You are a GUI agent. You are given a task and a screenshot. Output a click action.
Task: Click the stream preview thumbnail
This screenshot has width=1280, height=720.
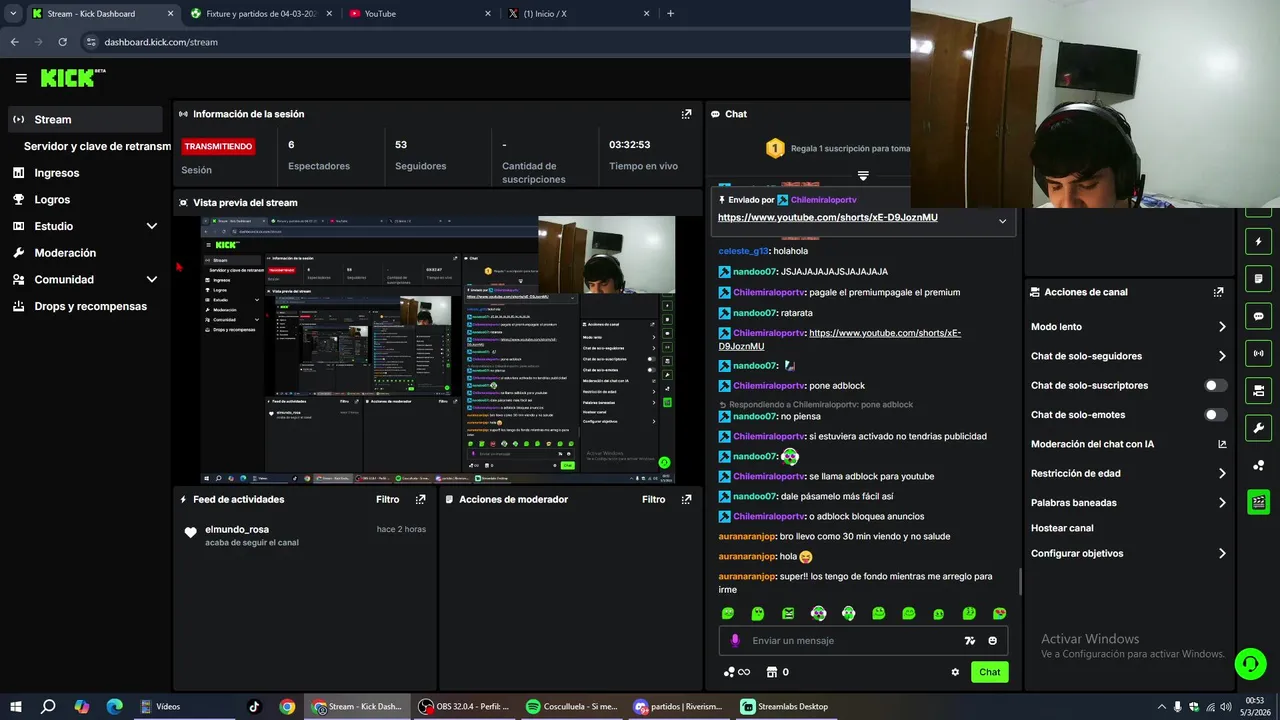point(438,350)
